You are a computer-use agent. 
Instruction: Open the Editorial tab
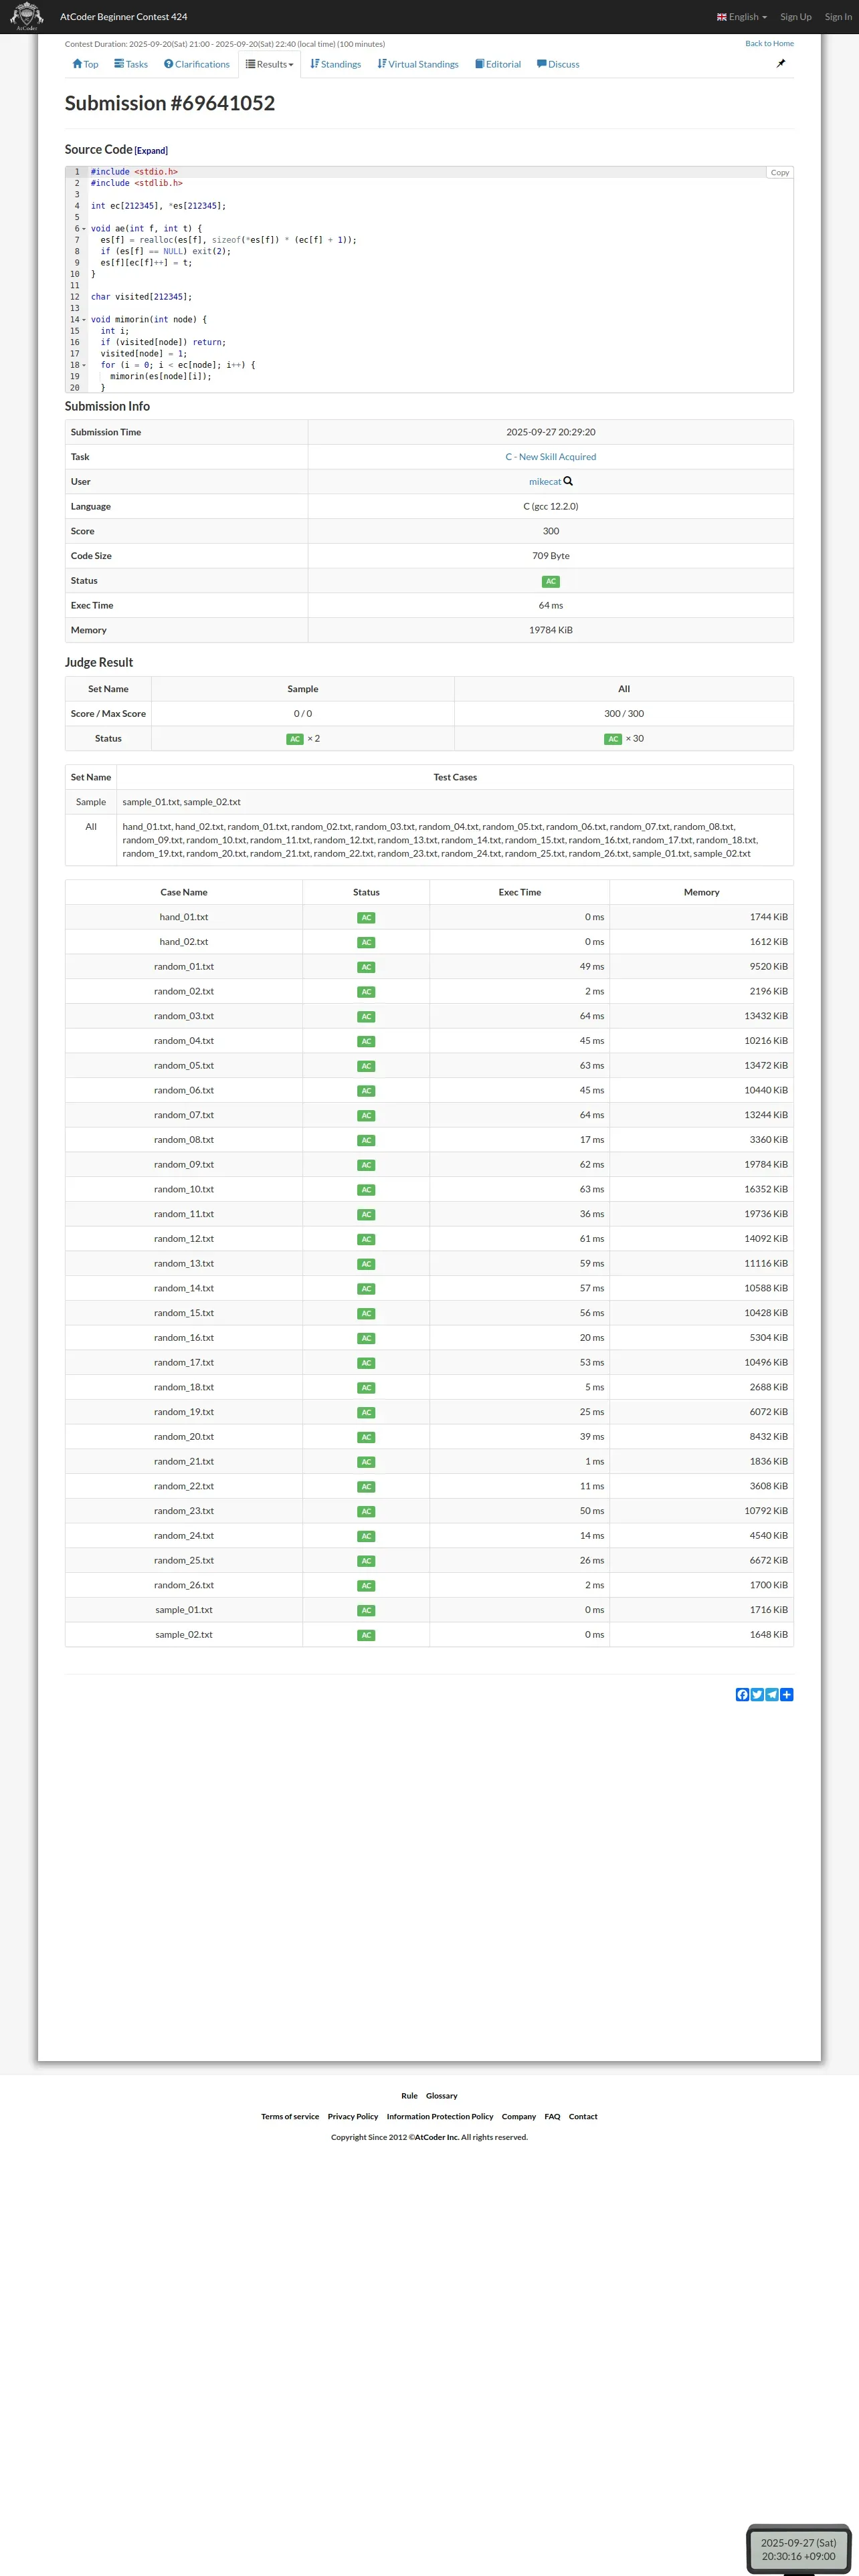[x=498, y=64]
